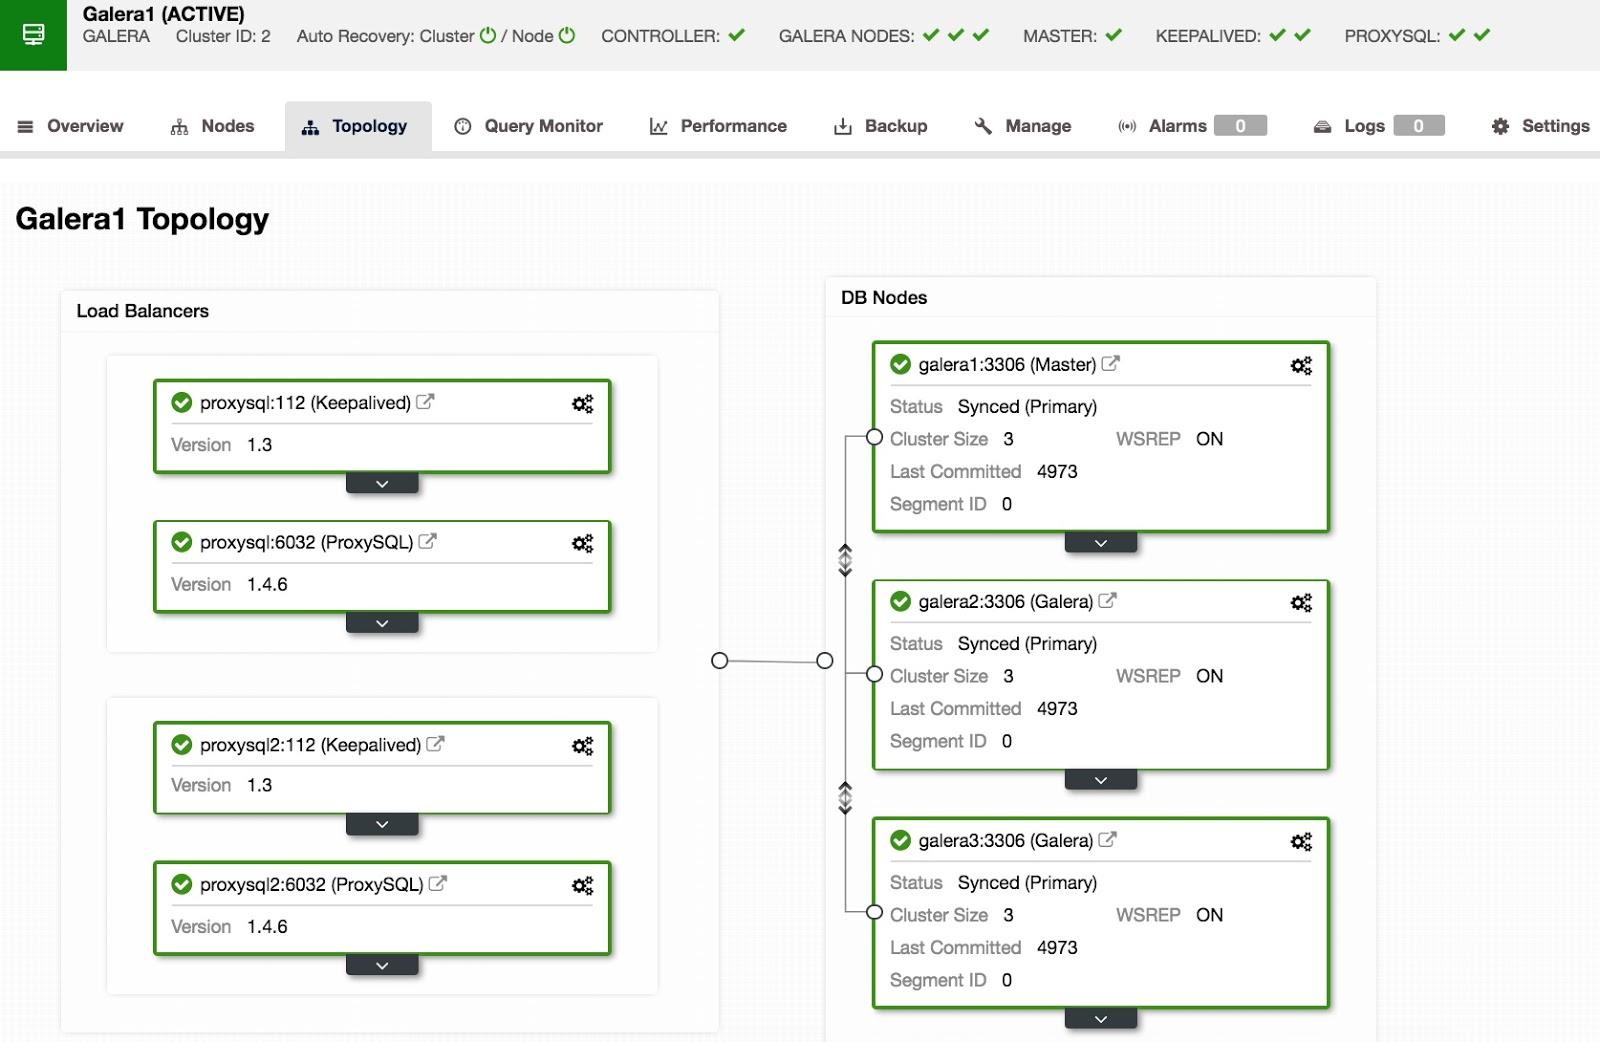This screenshot has width=1600, height=1042.
Task: Open gear actions for proxysql2:112 Keepalived
Action: tap(582, 746)
